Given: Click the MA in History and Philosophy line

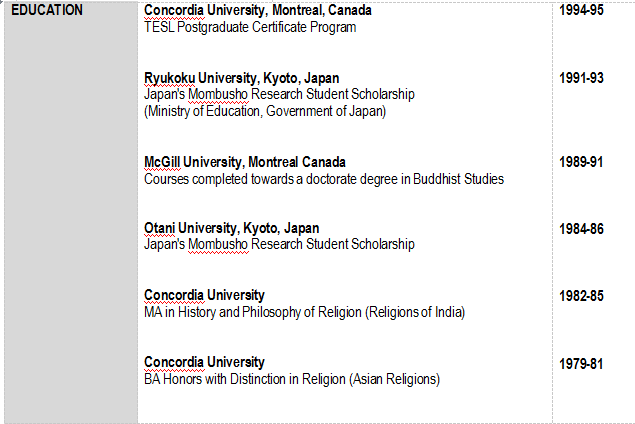Looking at the screenshot, I should point(304,312).
